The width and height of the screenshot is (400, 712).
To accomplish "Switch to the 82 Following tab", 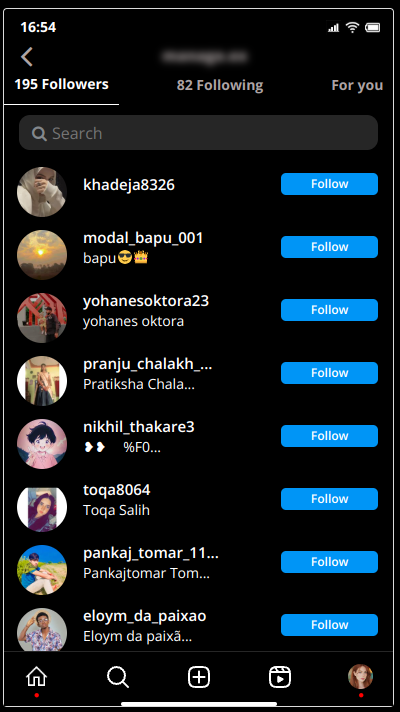I will (x=220, y=85).
